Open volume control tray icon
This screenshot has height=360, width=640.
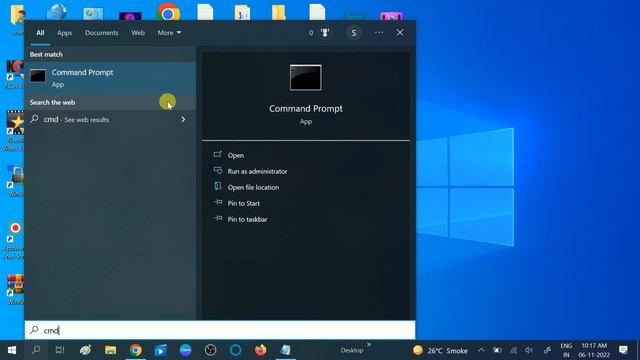point(529,350)
